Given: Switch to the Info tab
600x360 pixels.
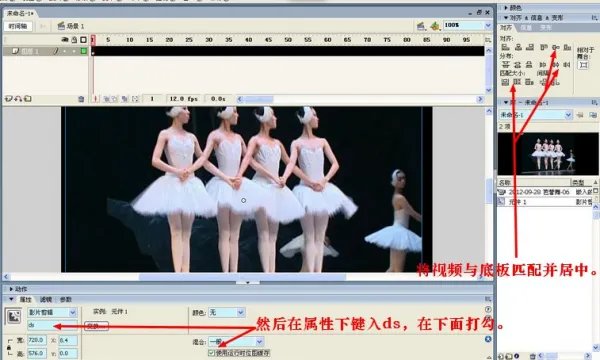Looking at the screenshot, I should coord(526,28).
